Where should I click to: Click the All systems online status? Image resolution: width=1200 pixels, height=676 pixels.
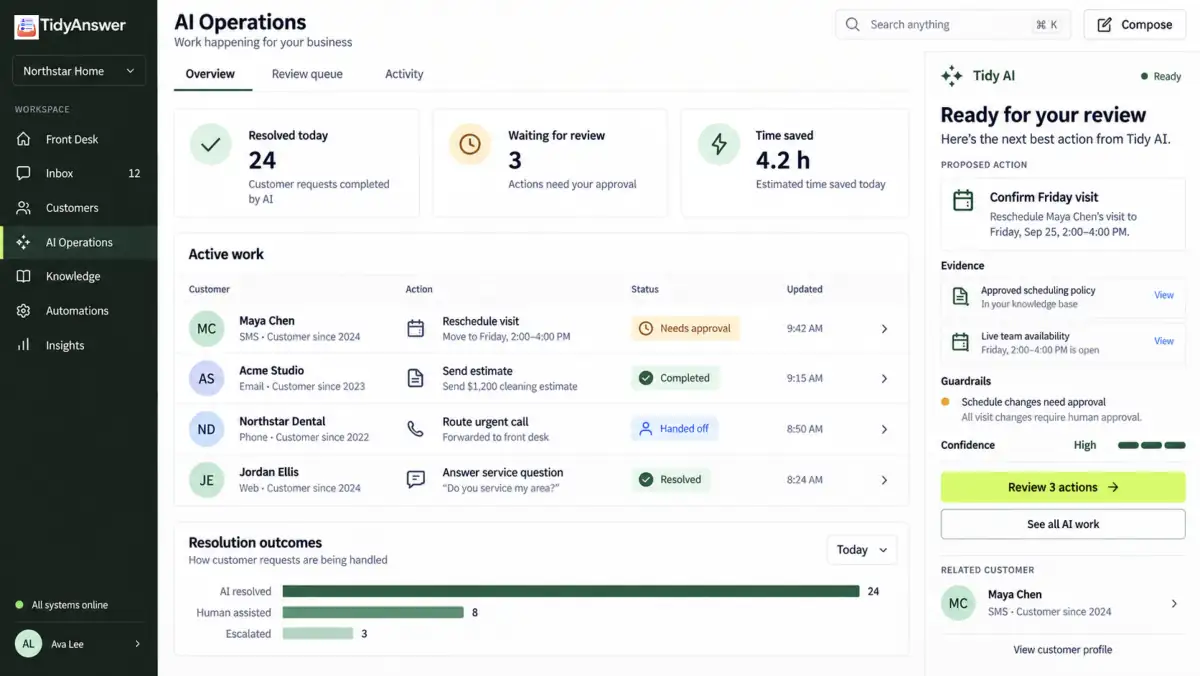pyautogui.click(x=62, y=605)
